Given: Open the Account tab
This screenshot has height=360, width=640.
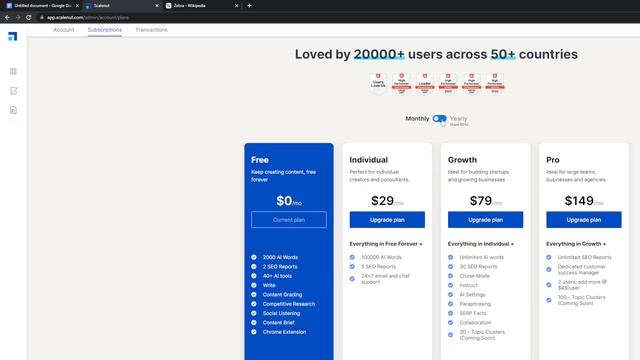Looking at the screenshot, I should click(x=64, y=30).
